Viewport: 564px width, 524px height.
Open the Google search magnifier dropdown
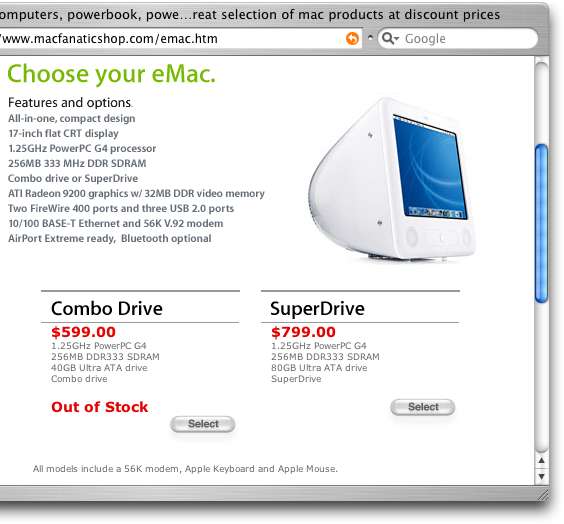[390, 38]
